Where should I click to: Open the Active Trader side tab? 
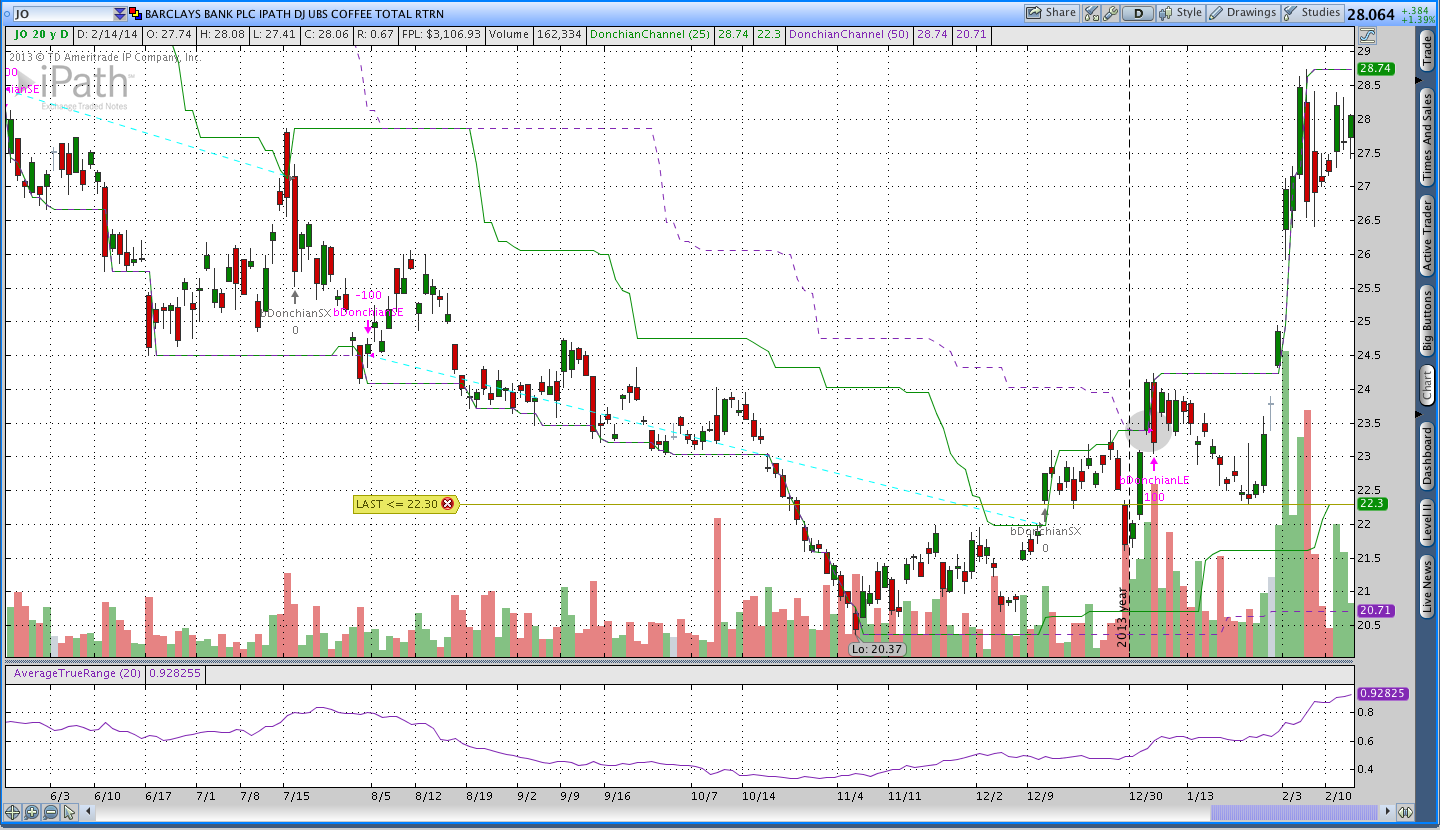(1427, 235)
